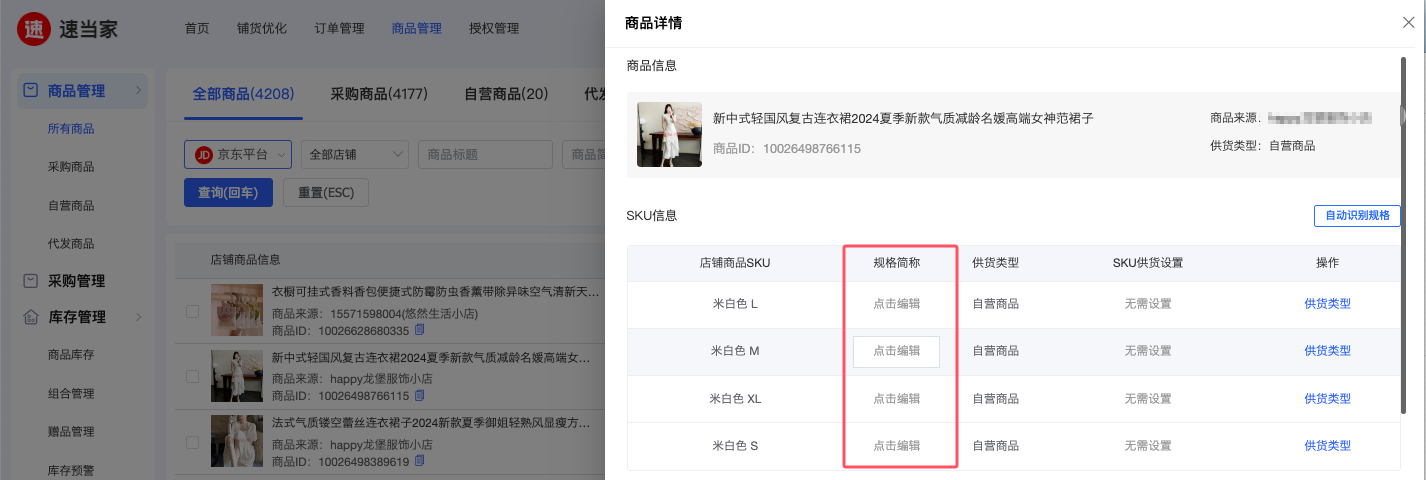The height and width of the screenshot is (480, 1426).
Task: Open 订单管理 top navigation item
Action: [339, 28]
